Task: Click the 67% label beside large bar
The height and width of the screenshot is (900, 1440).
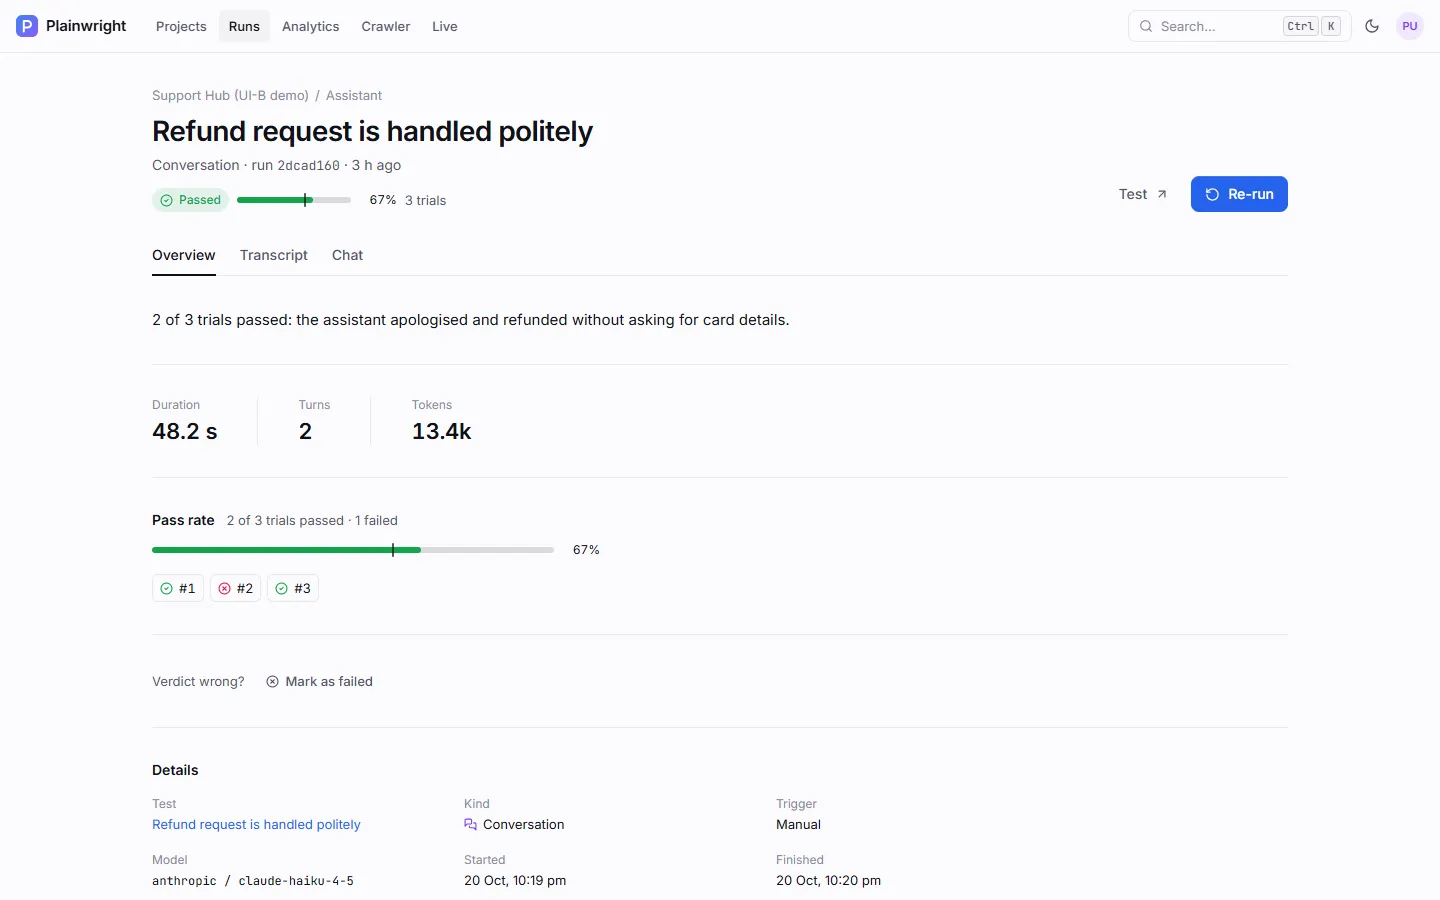Action: [x=586, y=550]
